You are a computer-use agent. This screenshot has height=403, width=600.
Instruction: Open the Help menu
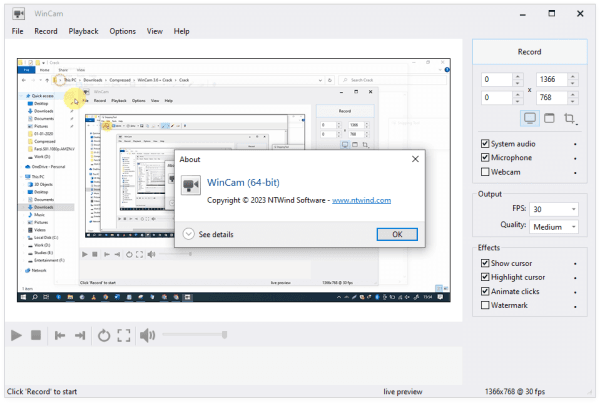[181, 31]
